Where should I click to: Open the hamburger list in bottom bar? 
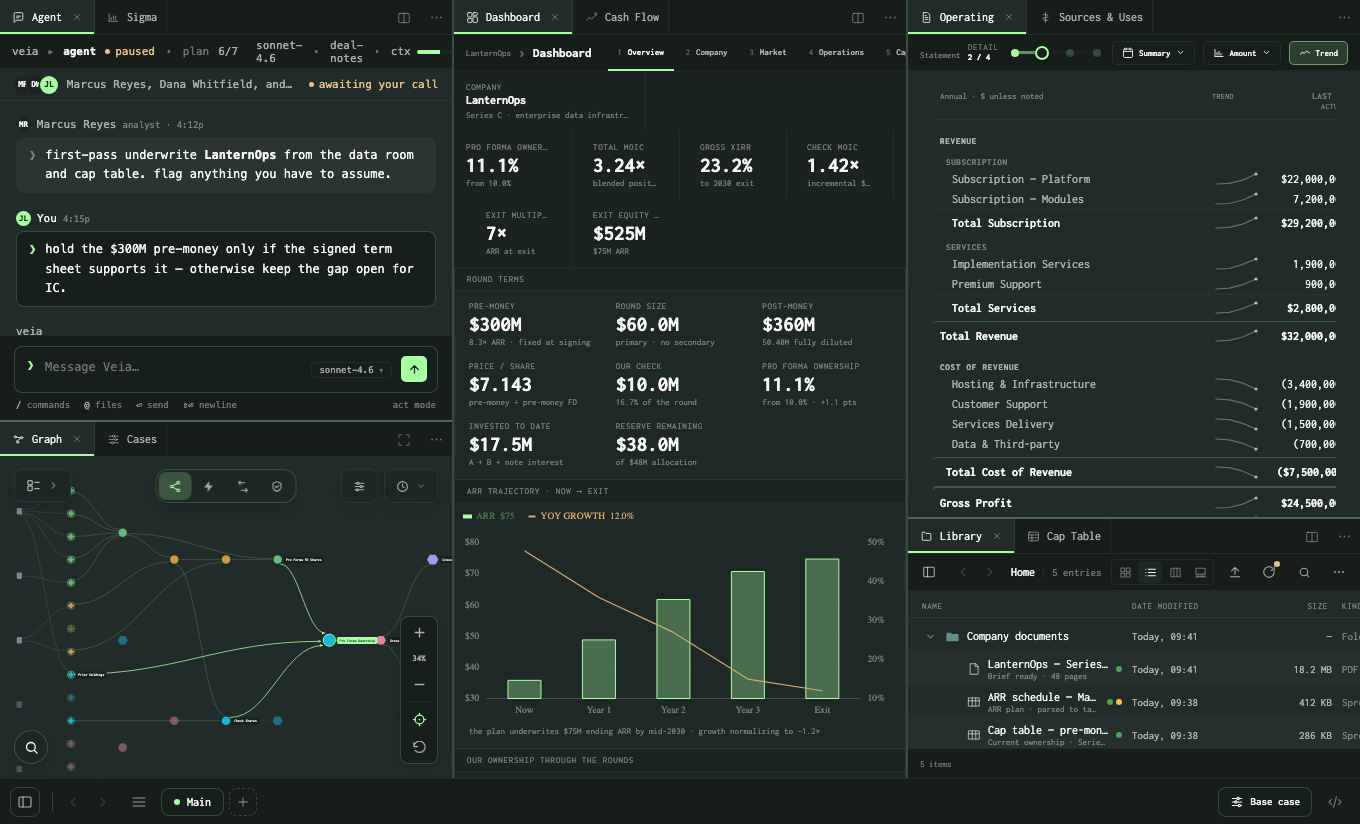[x=139, y=801]
